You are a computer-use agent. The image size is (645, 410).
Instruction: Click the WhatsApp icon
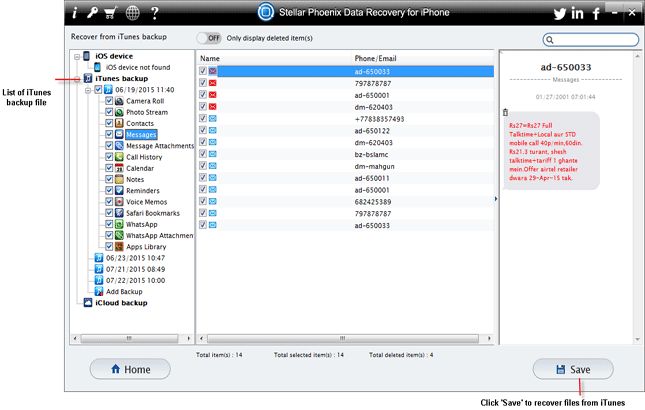point(119,224)
